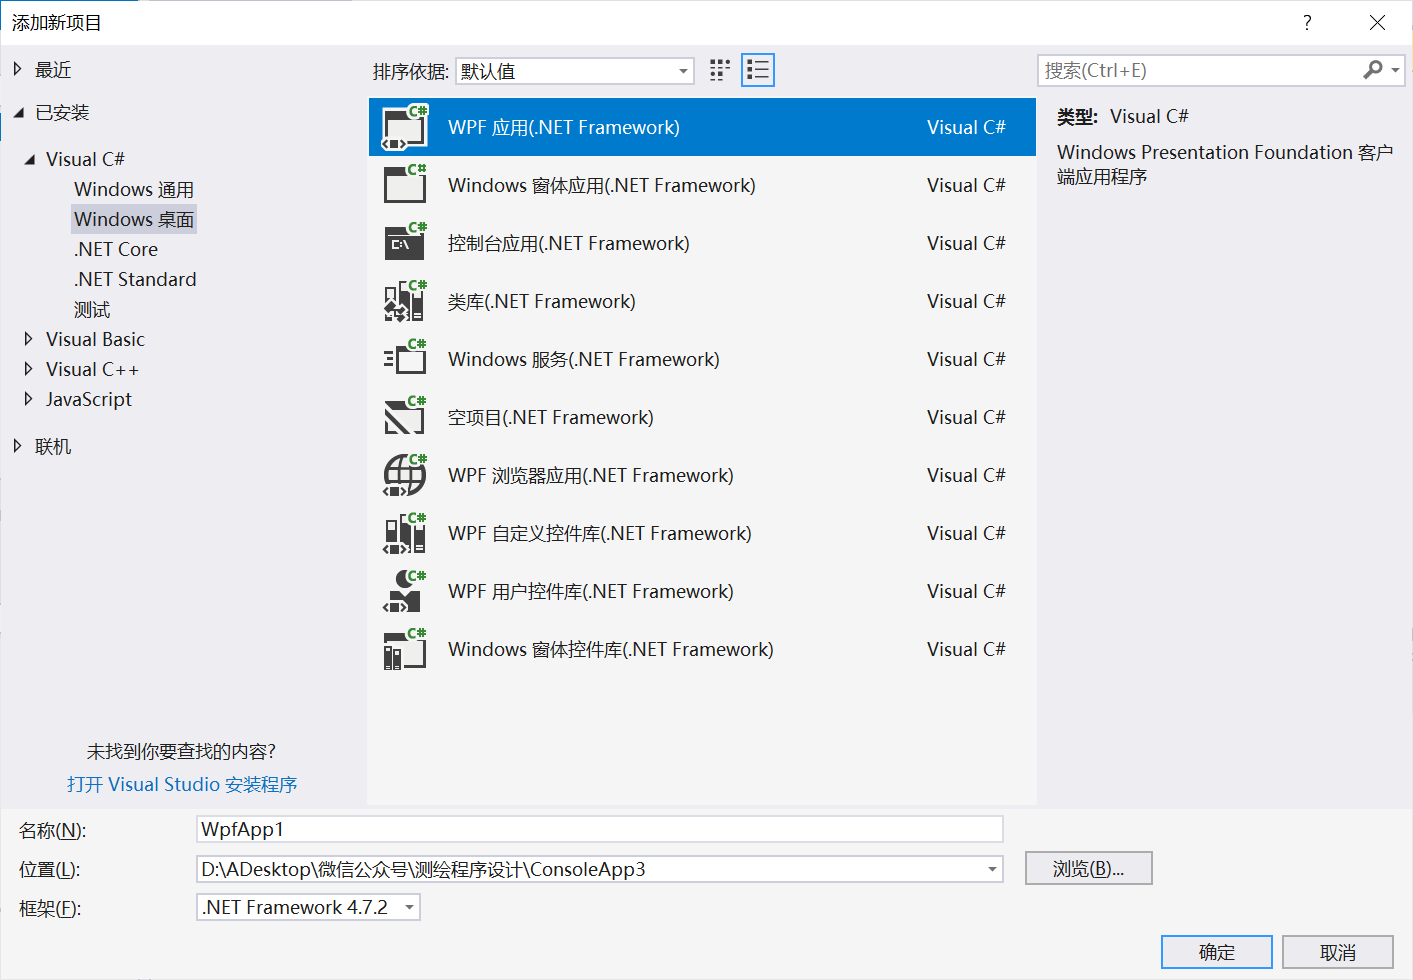1413x980 pixels.
Task: Click the WPF 用户控件库 template icon
Action: [x=405, y=591]
